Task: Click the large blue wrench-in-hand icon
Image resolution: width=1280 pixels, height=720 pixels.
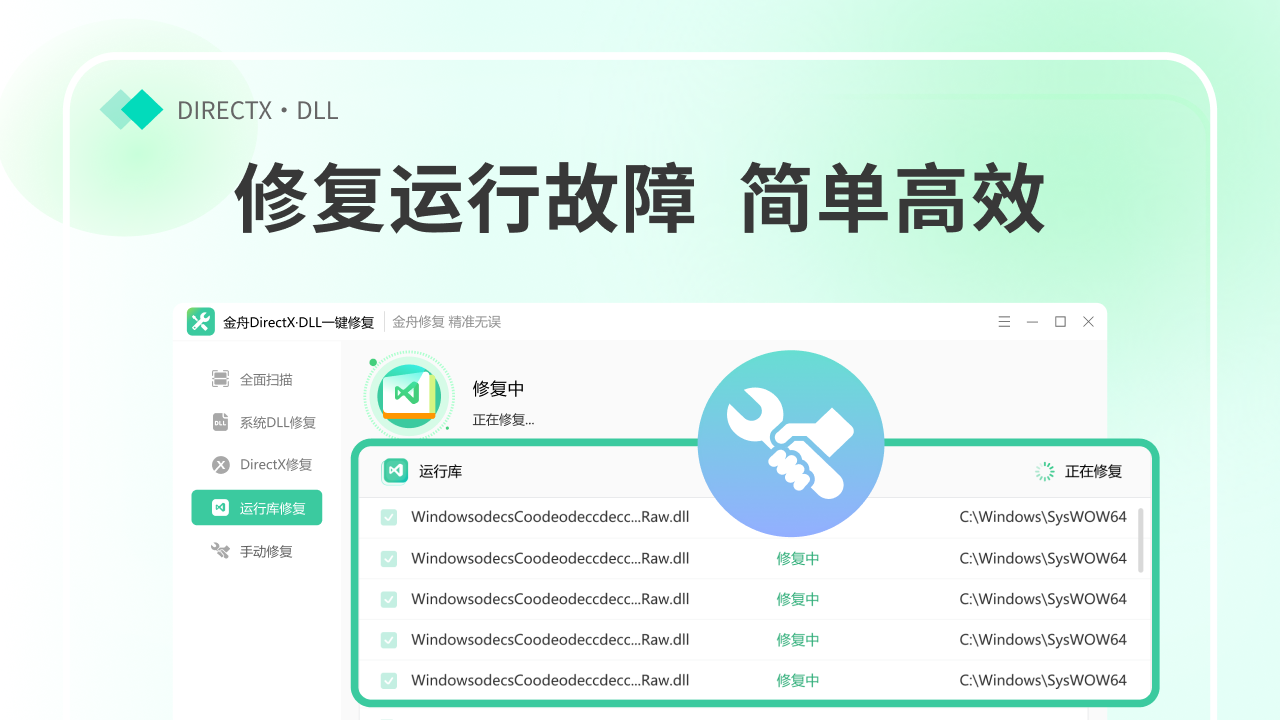Action: pos(790,443)
